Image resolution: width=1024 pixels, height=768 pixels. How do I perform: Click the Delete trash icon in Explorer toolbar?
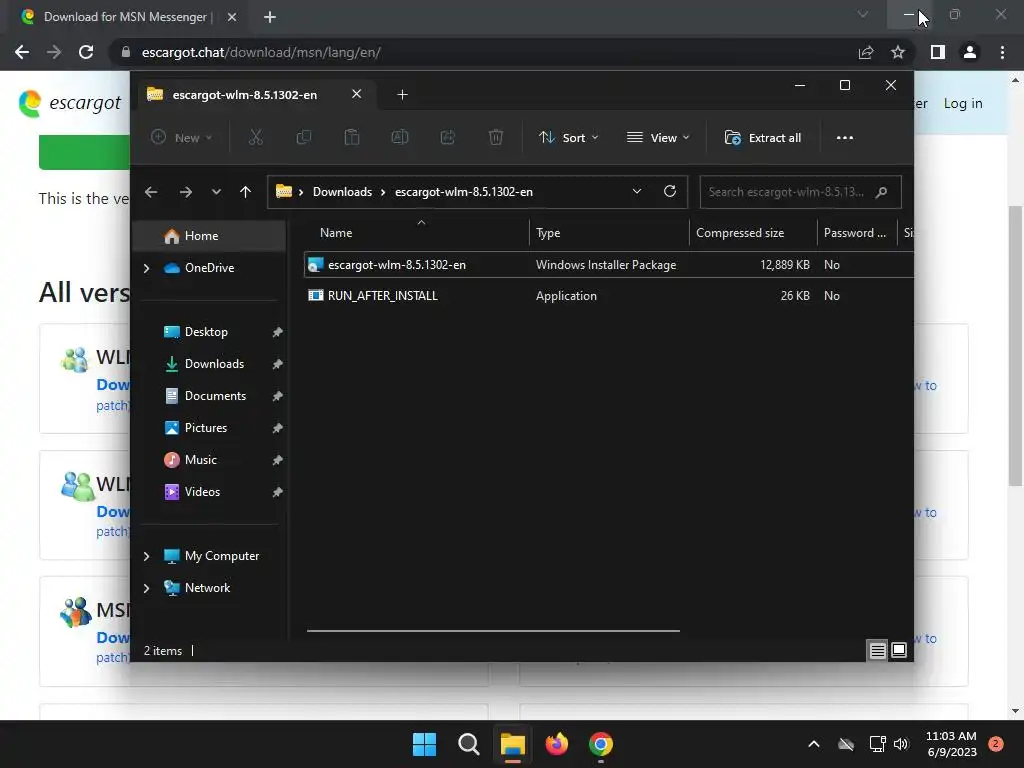point(496,137)
